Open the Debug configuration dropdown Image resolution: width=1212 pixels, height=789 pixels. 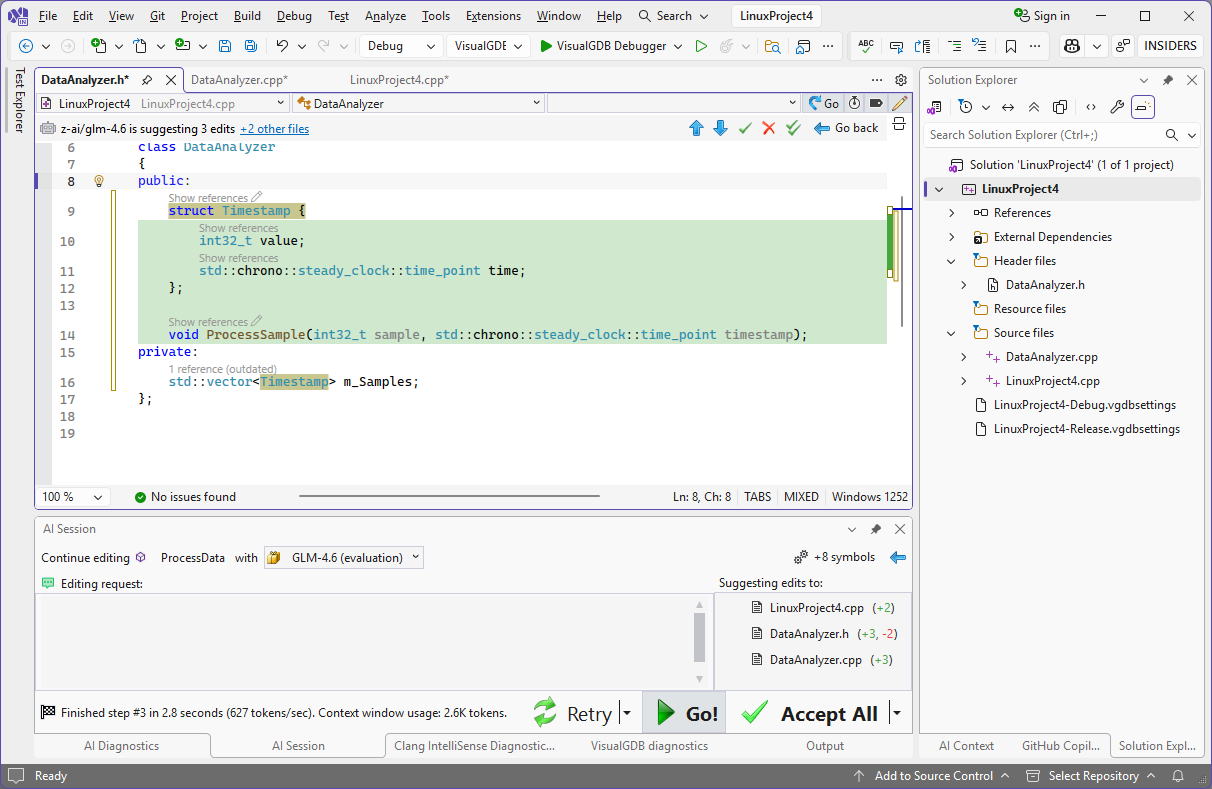click(x=401, y=46)
